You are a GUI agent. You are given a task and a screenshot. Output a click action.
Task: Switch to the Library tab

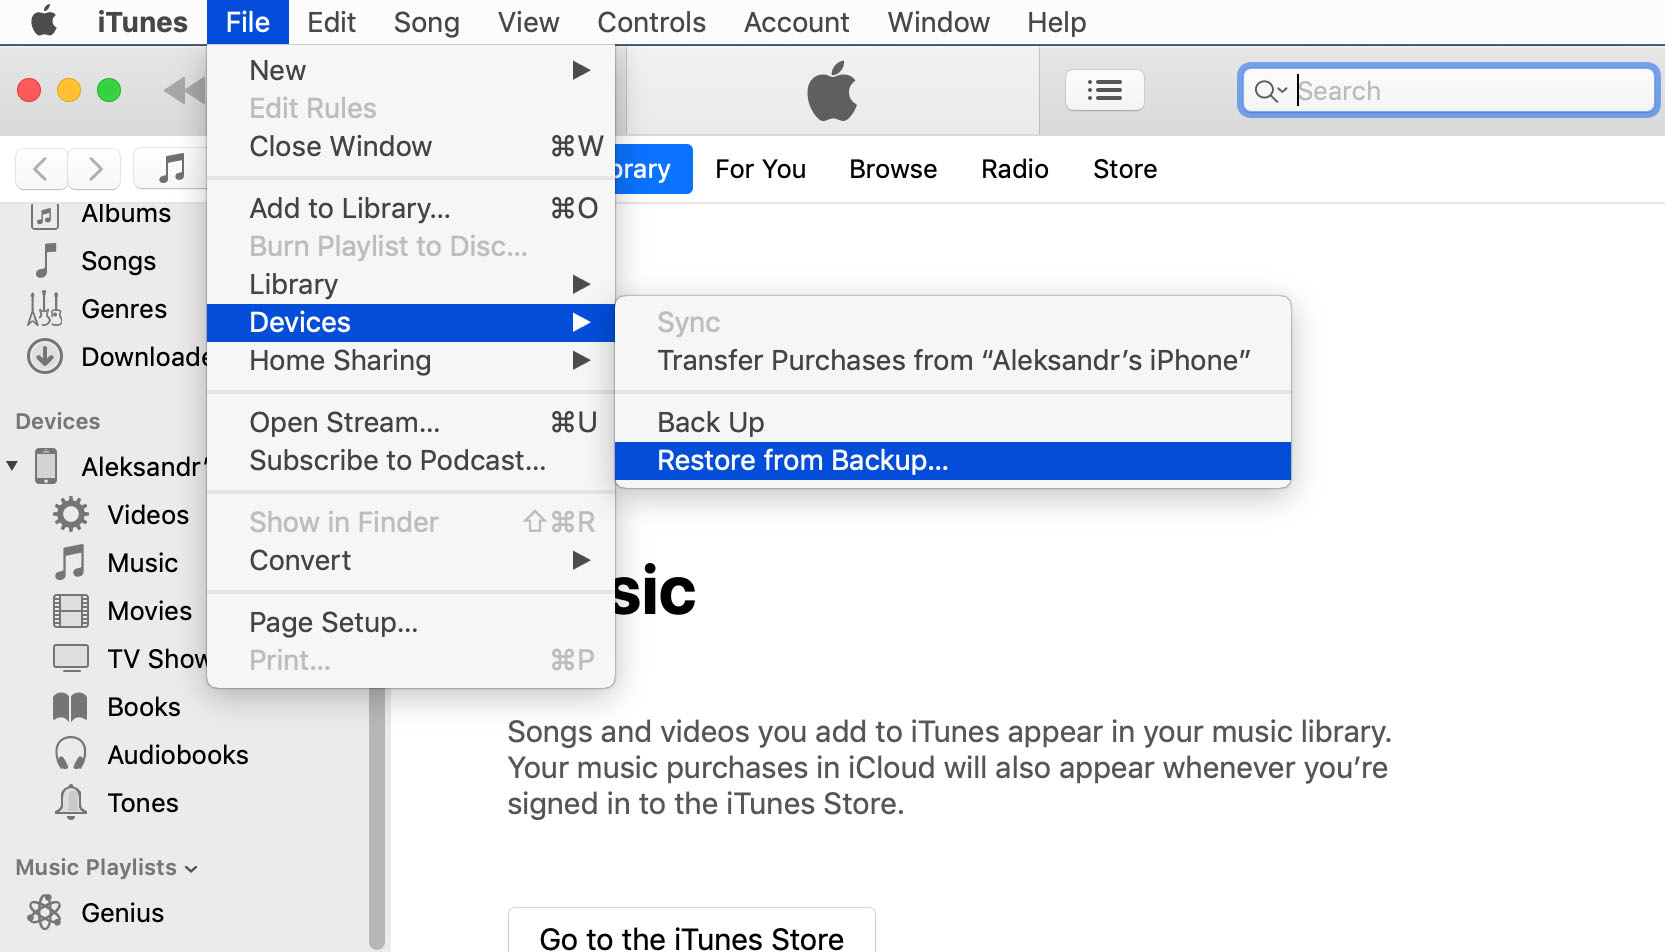click(653, 169)
